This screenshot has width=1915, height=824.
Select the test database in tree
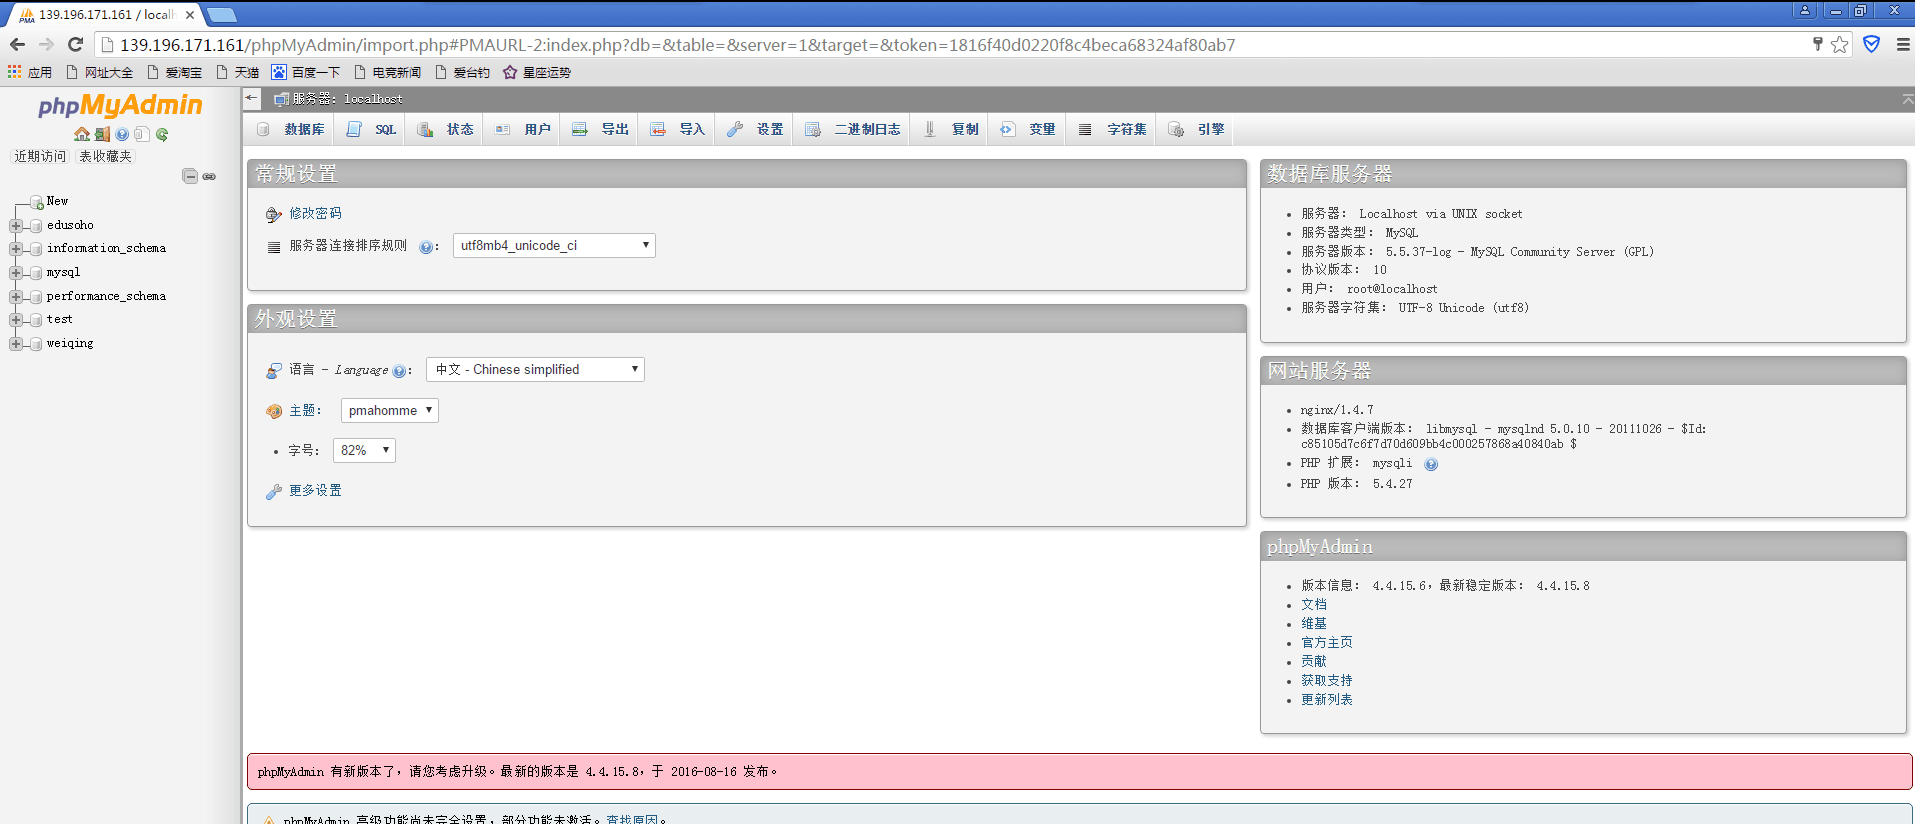tap(59, 319)
